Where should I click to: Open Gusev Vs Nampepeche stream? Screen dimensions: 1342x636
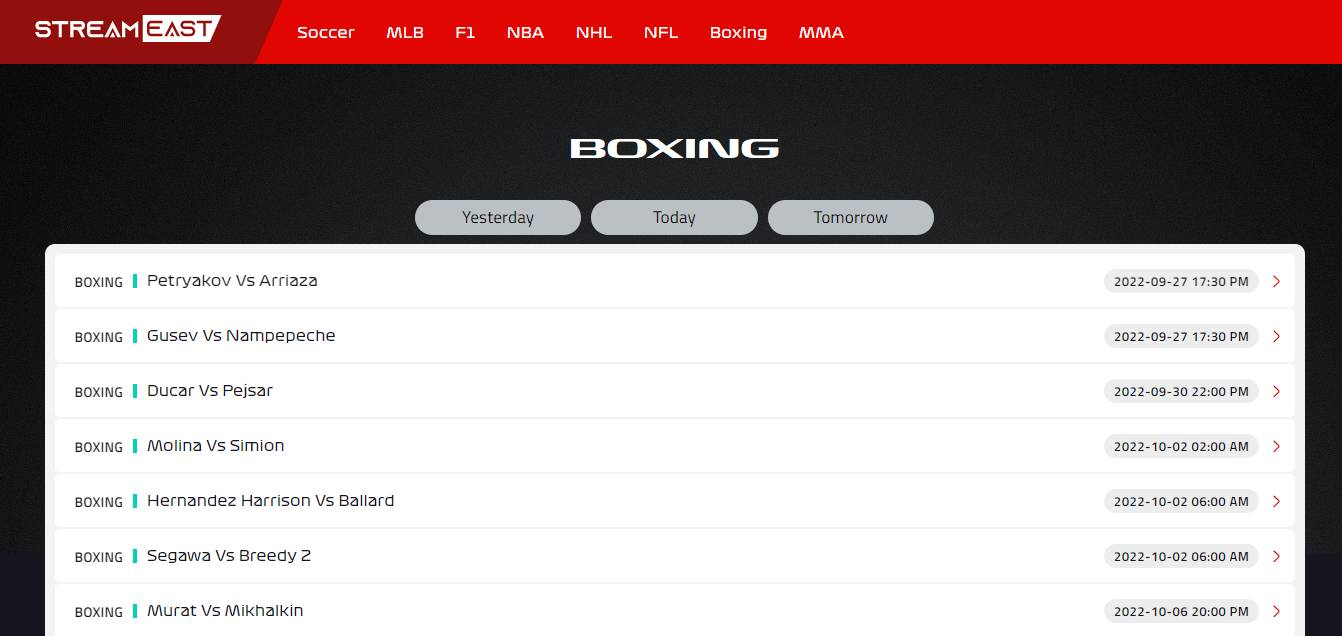pyautogui.click(x=674, y=336)
